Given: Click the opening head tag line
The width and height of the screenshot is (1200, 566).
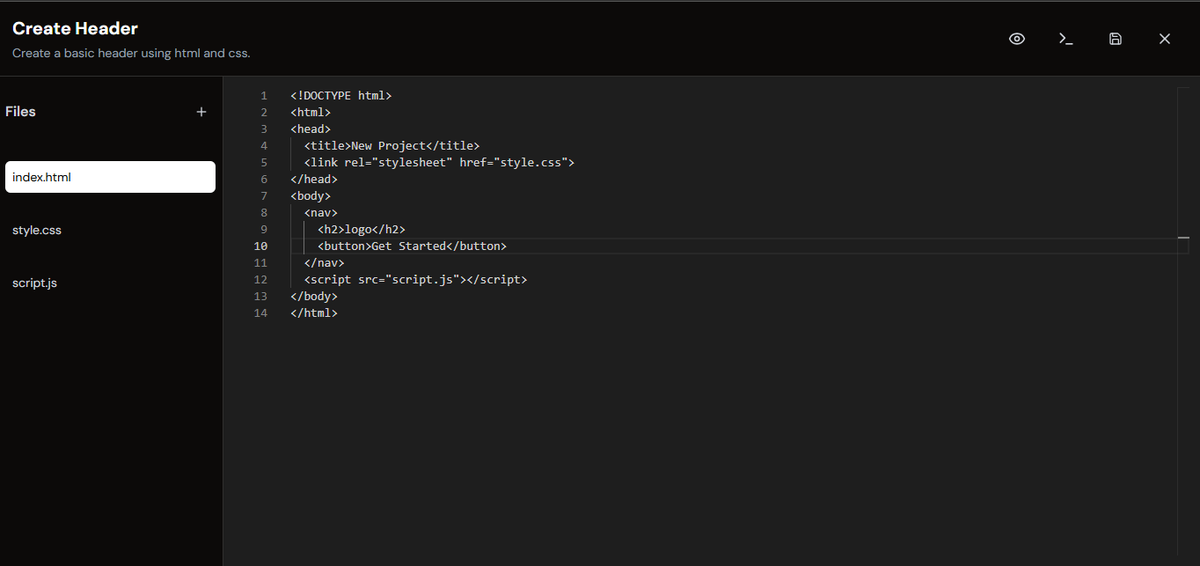Looking at the screenshot, I should pyautogui.click(x=310, y=129).
